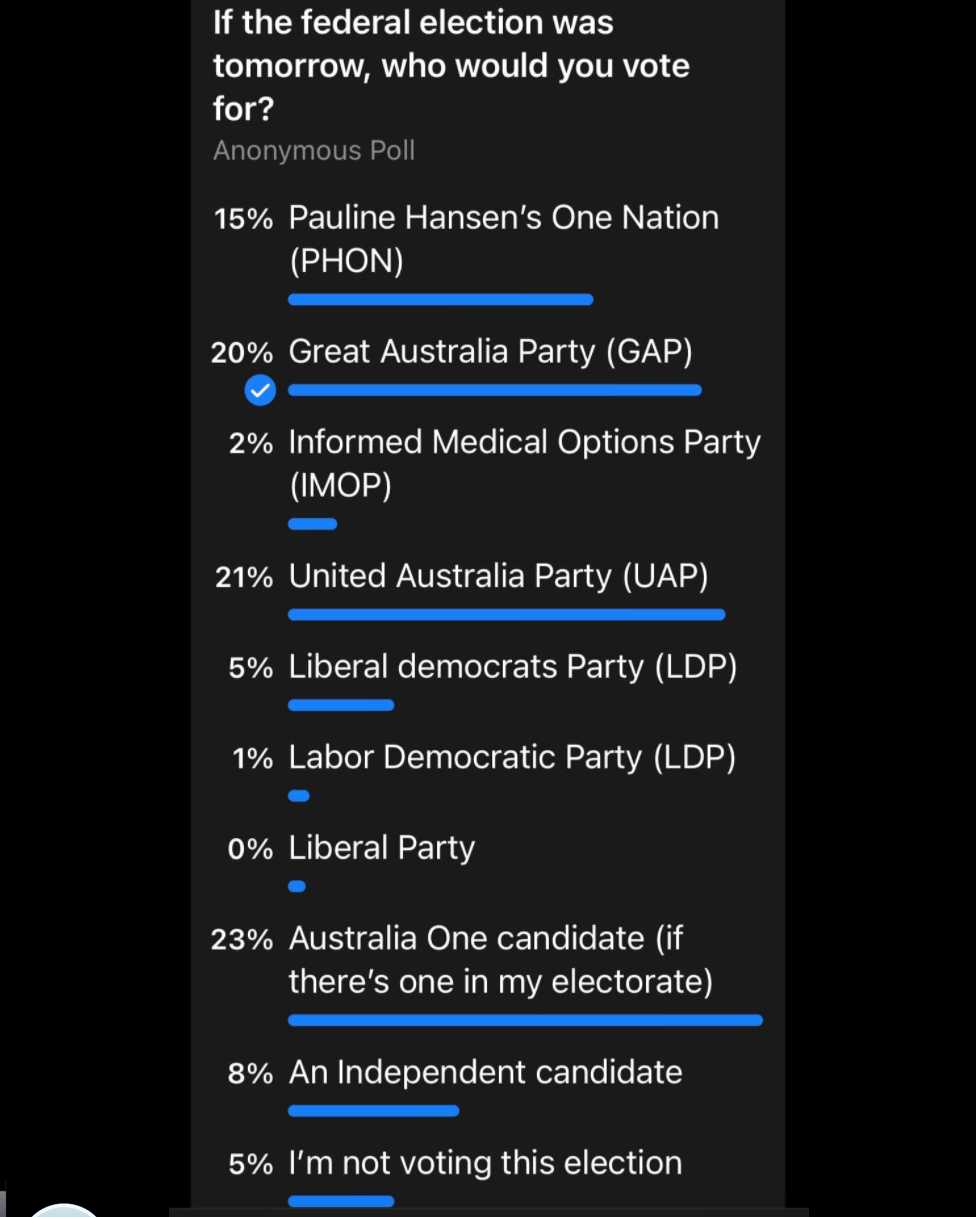Click the blue checkmark beside Great Australia Party

pyautogui.click(x=260, y=390)
